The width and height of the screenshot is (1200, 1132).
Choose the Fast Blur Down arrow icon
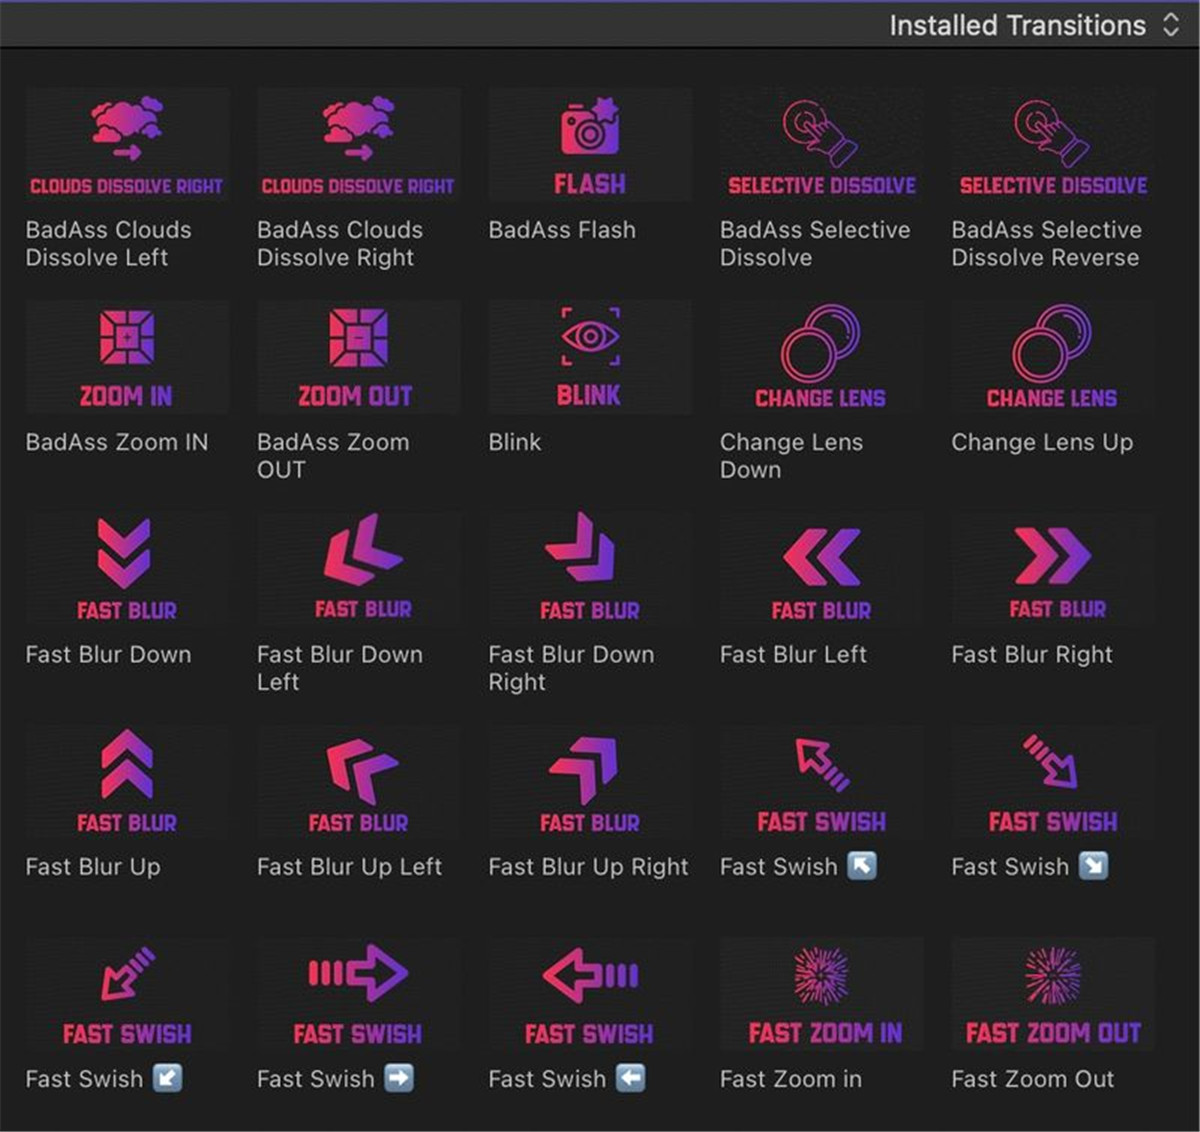coord(126,553)
